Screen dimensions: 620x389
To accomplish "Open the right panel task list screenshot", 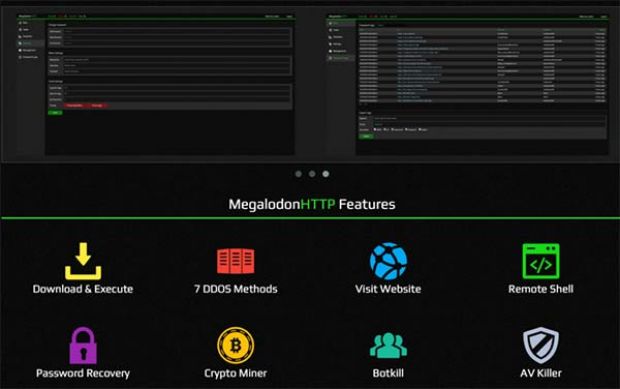I will 467,84.
